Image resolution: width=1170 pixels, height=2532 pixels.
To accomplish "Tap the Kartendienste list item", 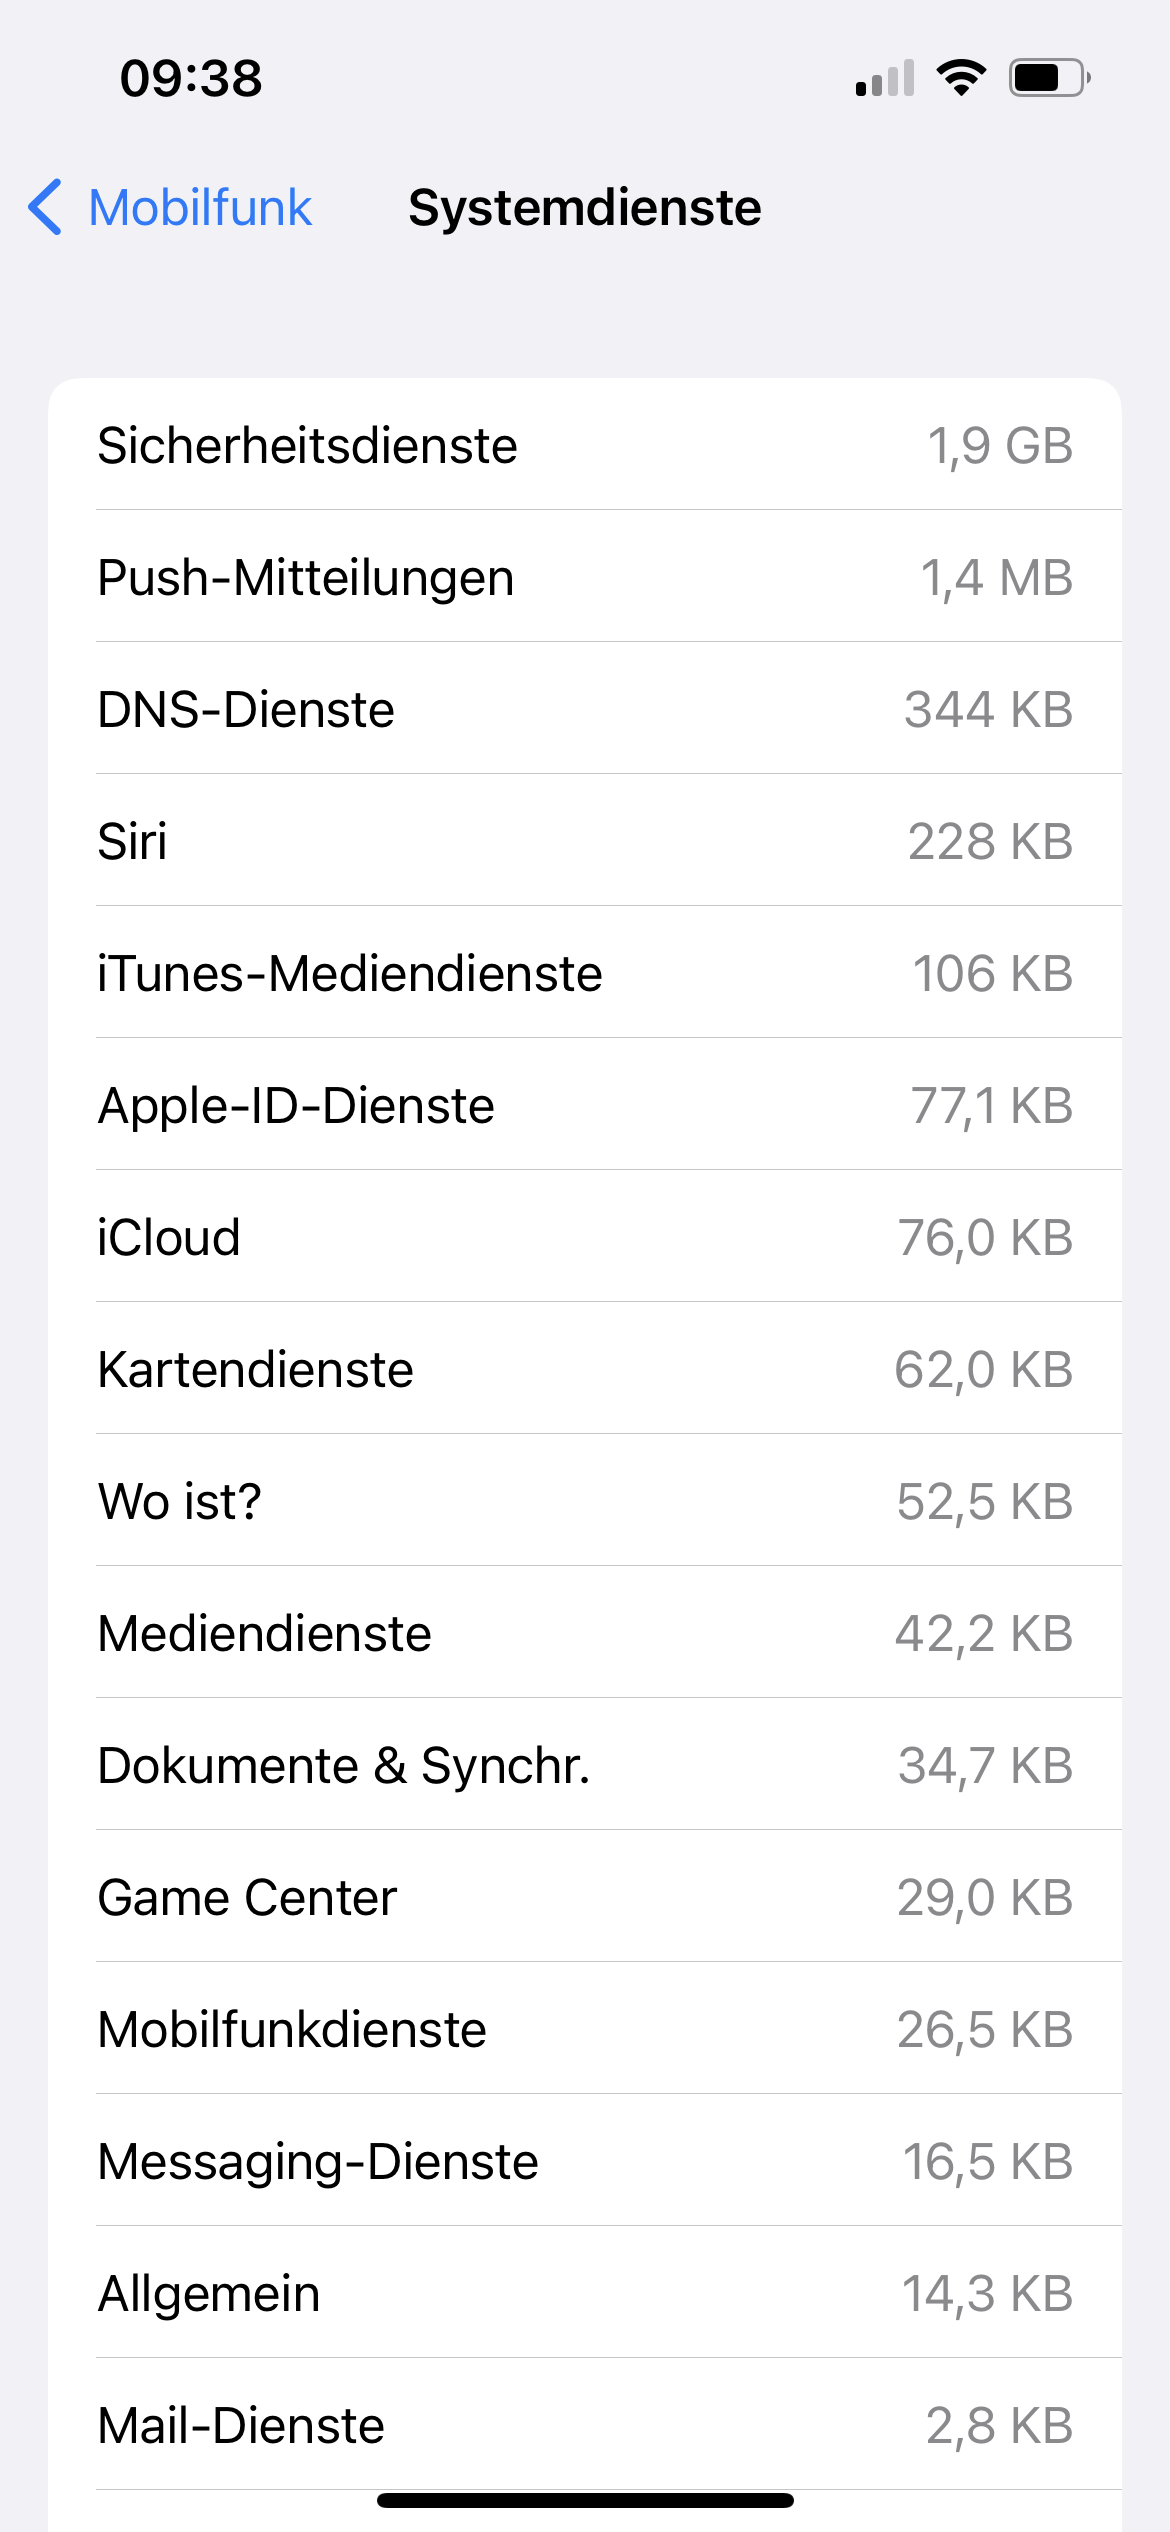I will [585, 1369].
